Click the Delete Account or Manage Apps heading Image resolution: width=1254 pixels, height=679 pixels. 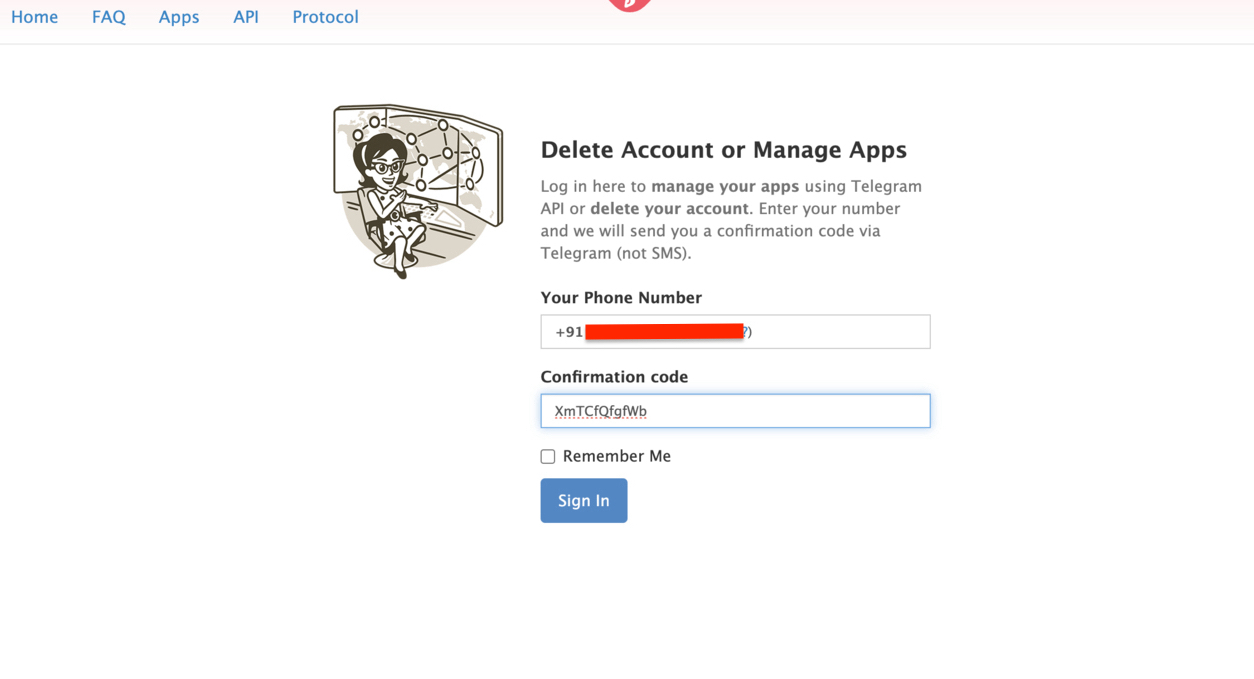tap(723, 150)
